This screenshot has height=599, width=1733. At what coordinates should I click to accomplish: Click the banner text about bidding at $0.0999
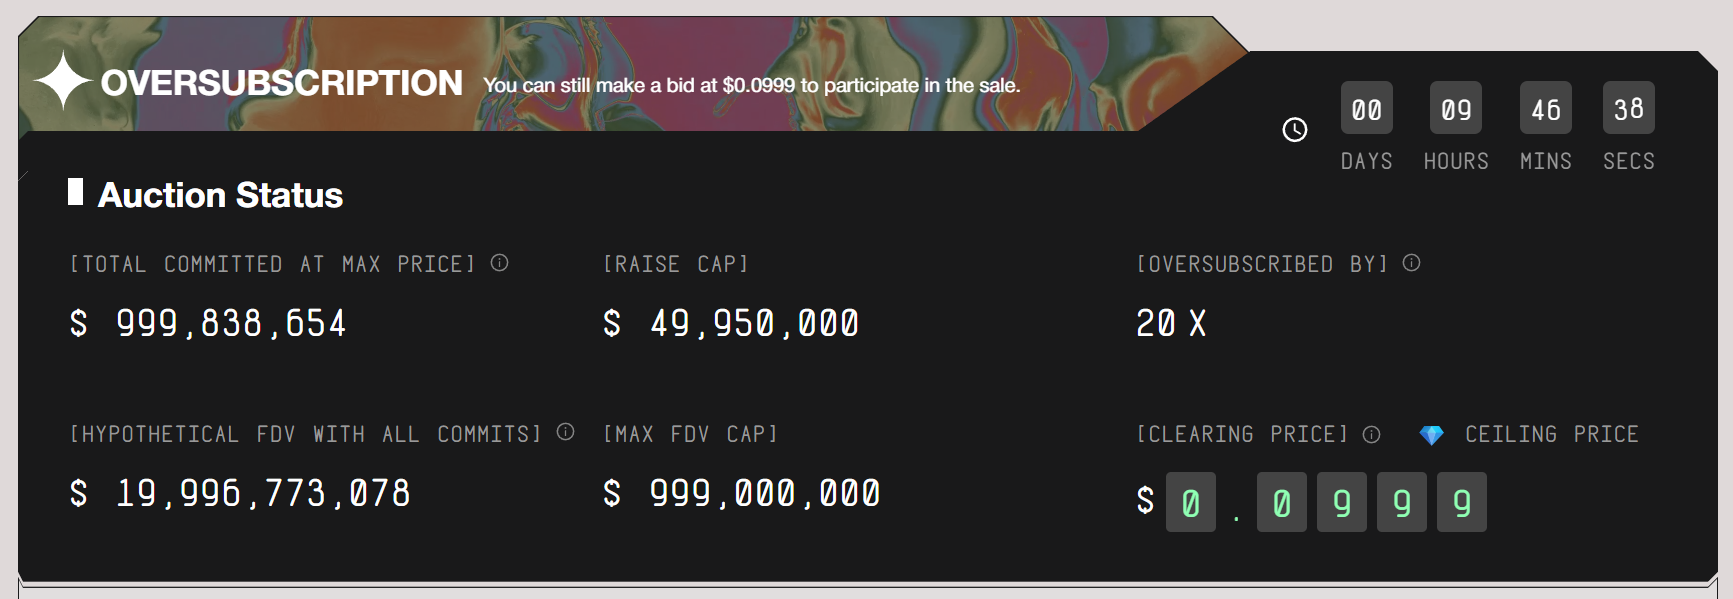coord(751,86)
